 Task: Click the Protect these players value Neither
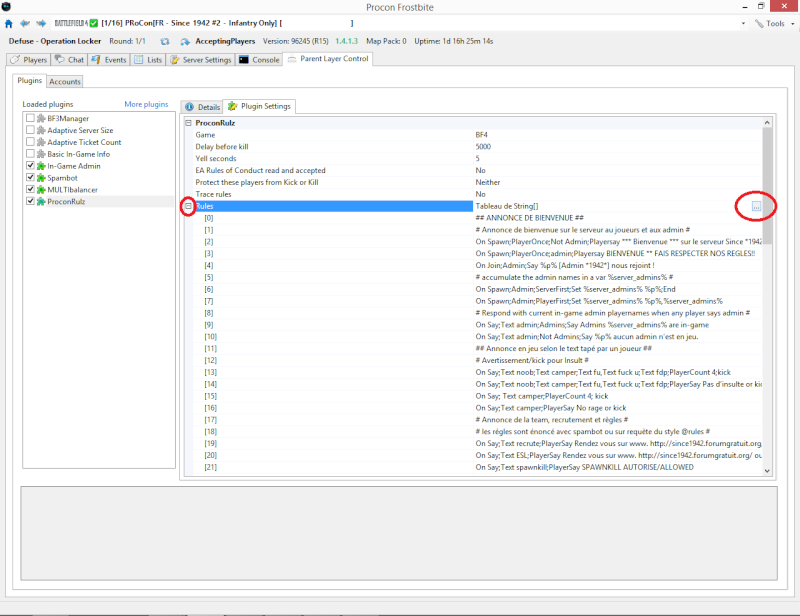click(488, 182)
